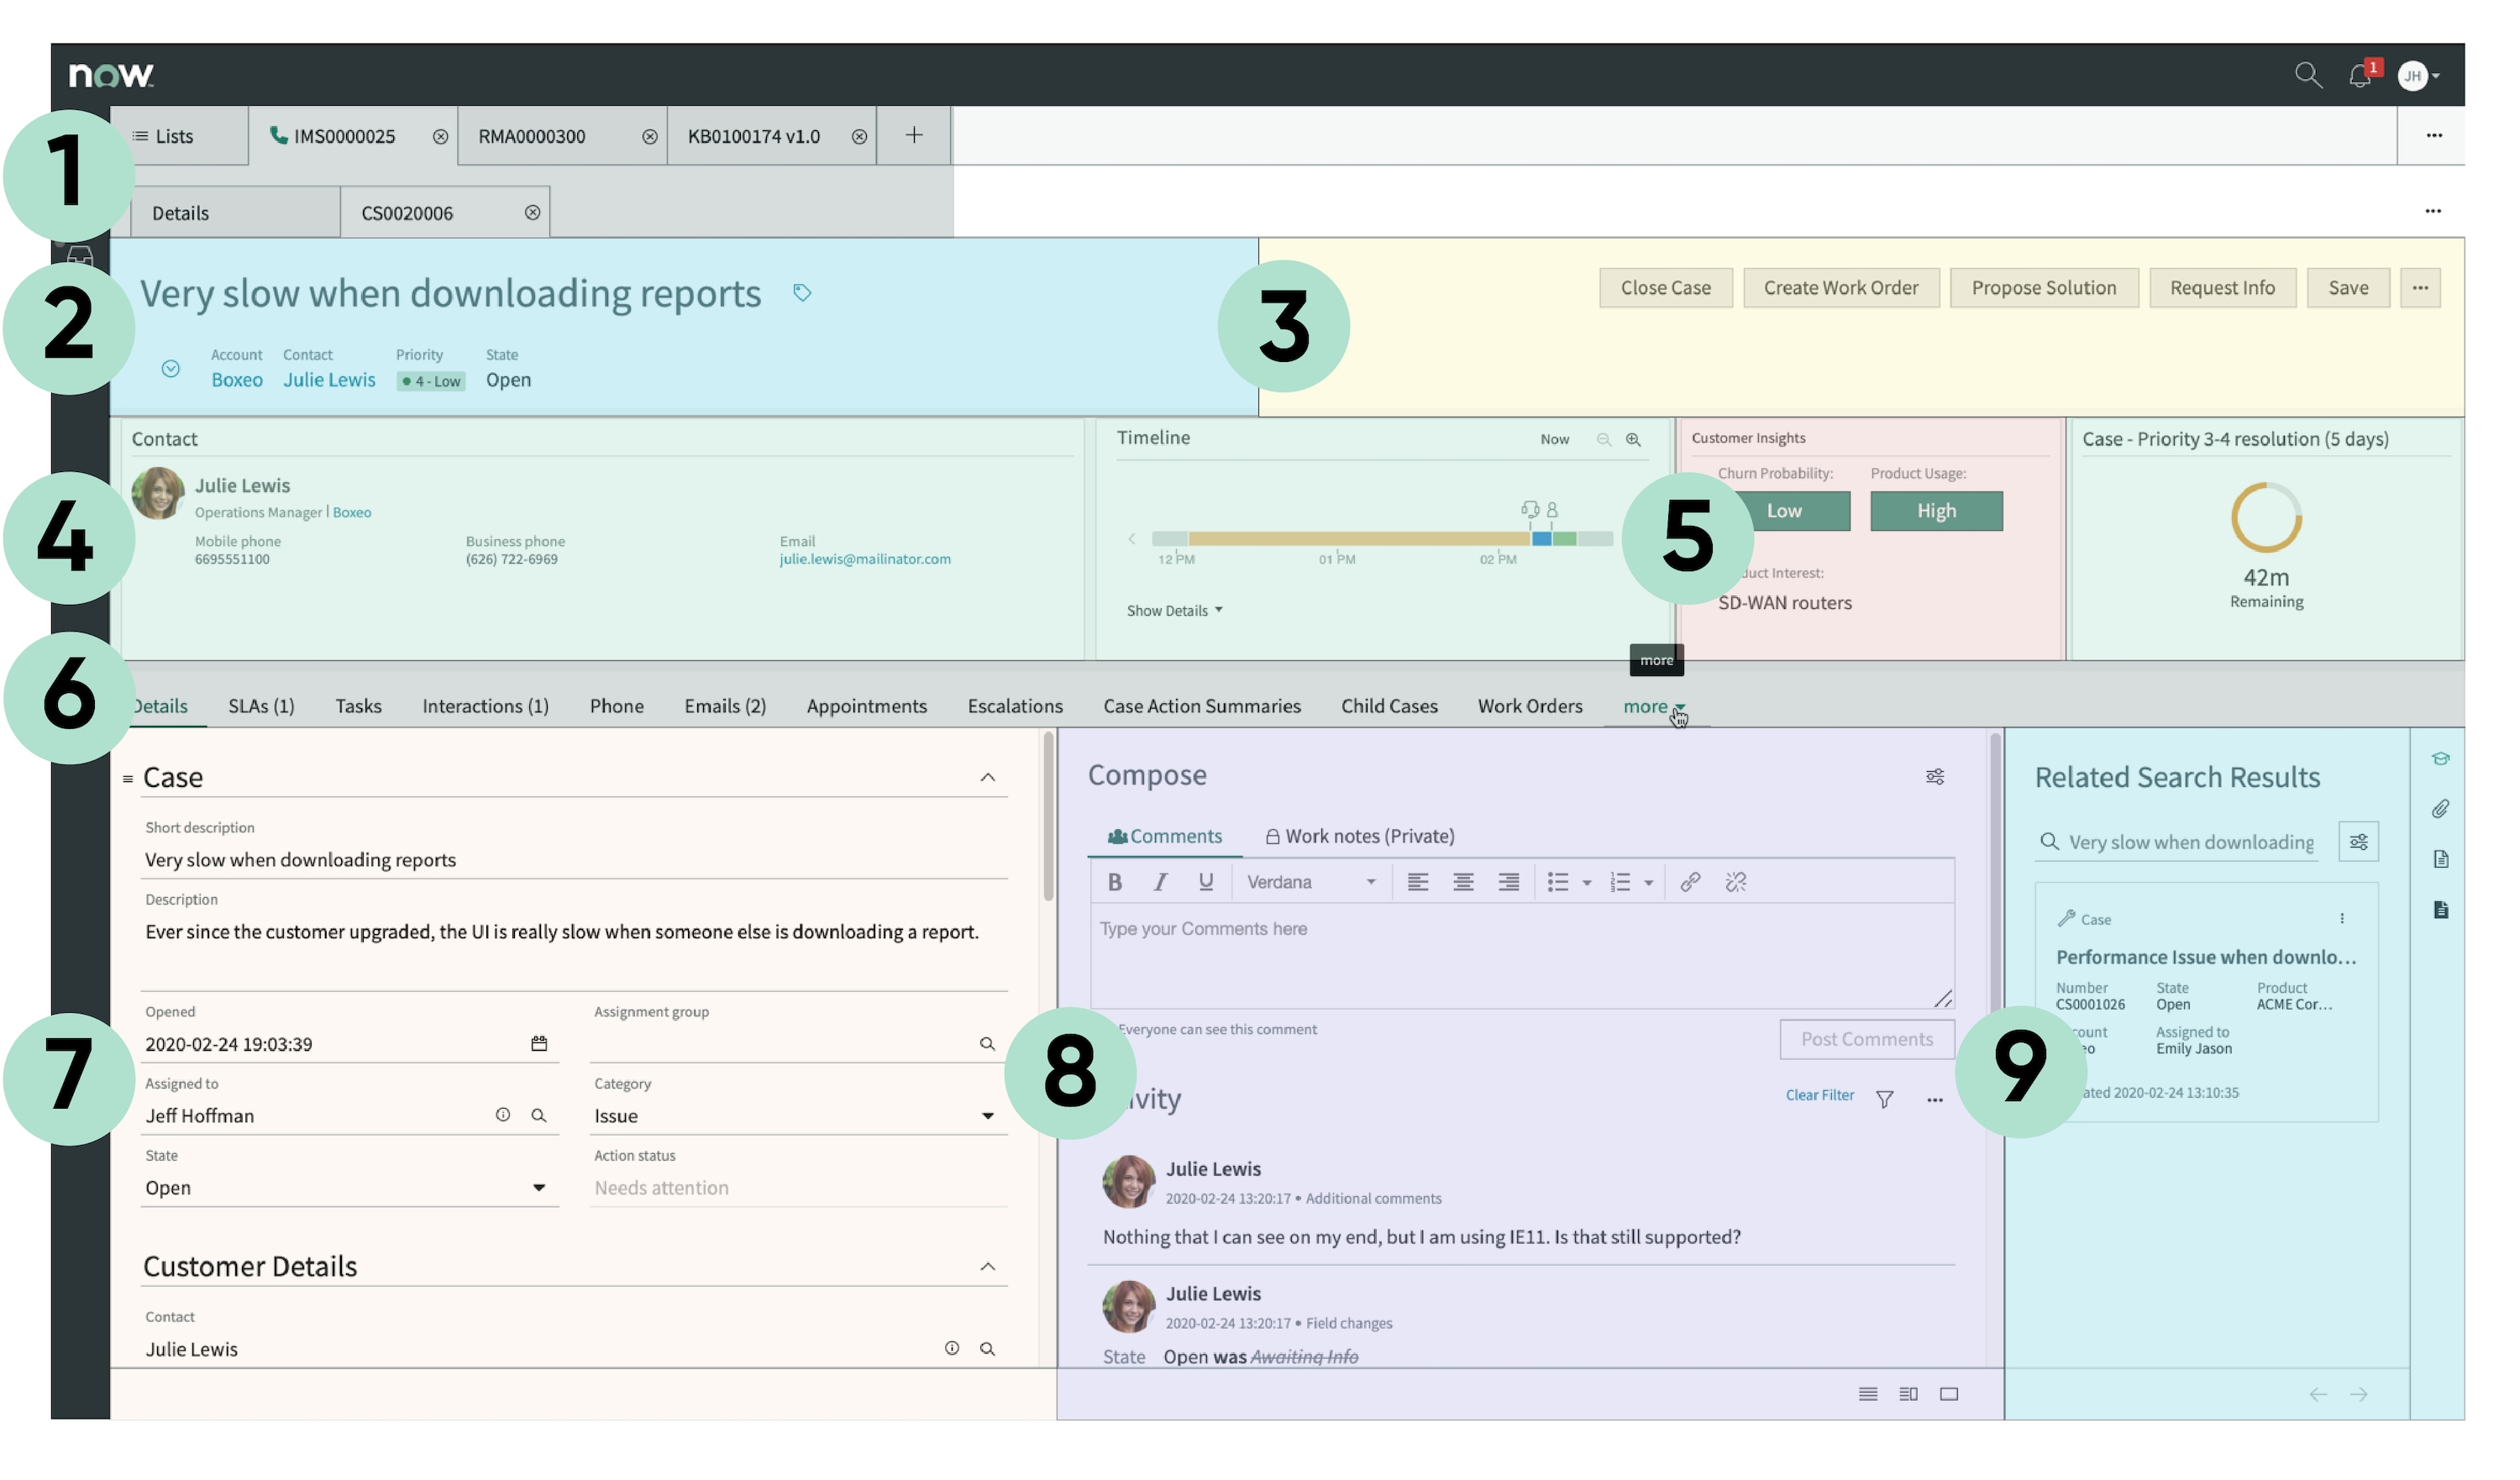Toggle italic formatting in Compose
This screenshot has height=1480, width=2520.
click(x=1160, y=882)
